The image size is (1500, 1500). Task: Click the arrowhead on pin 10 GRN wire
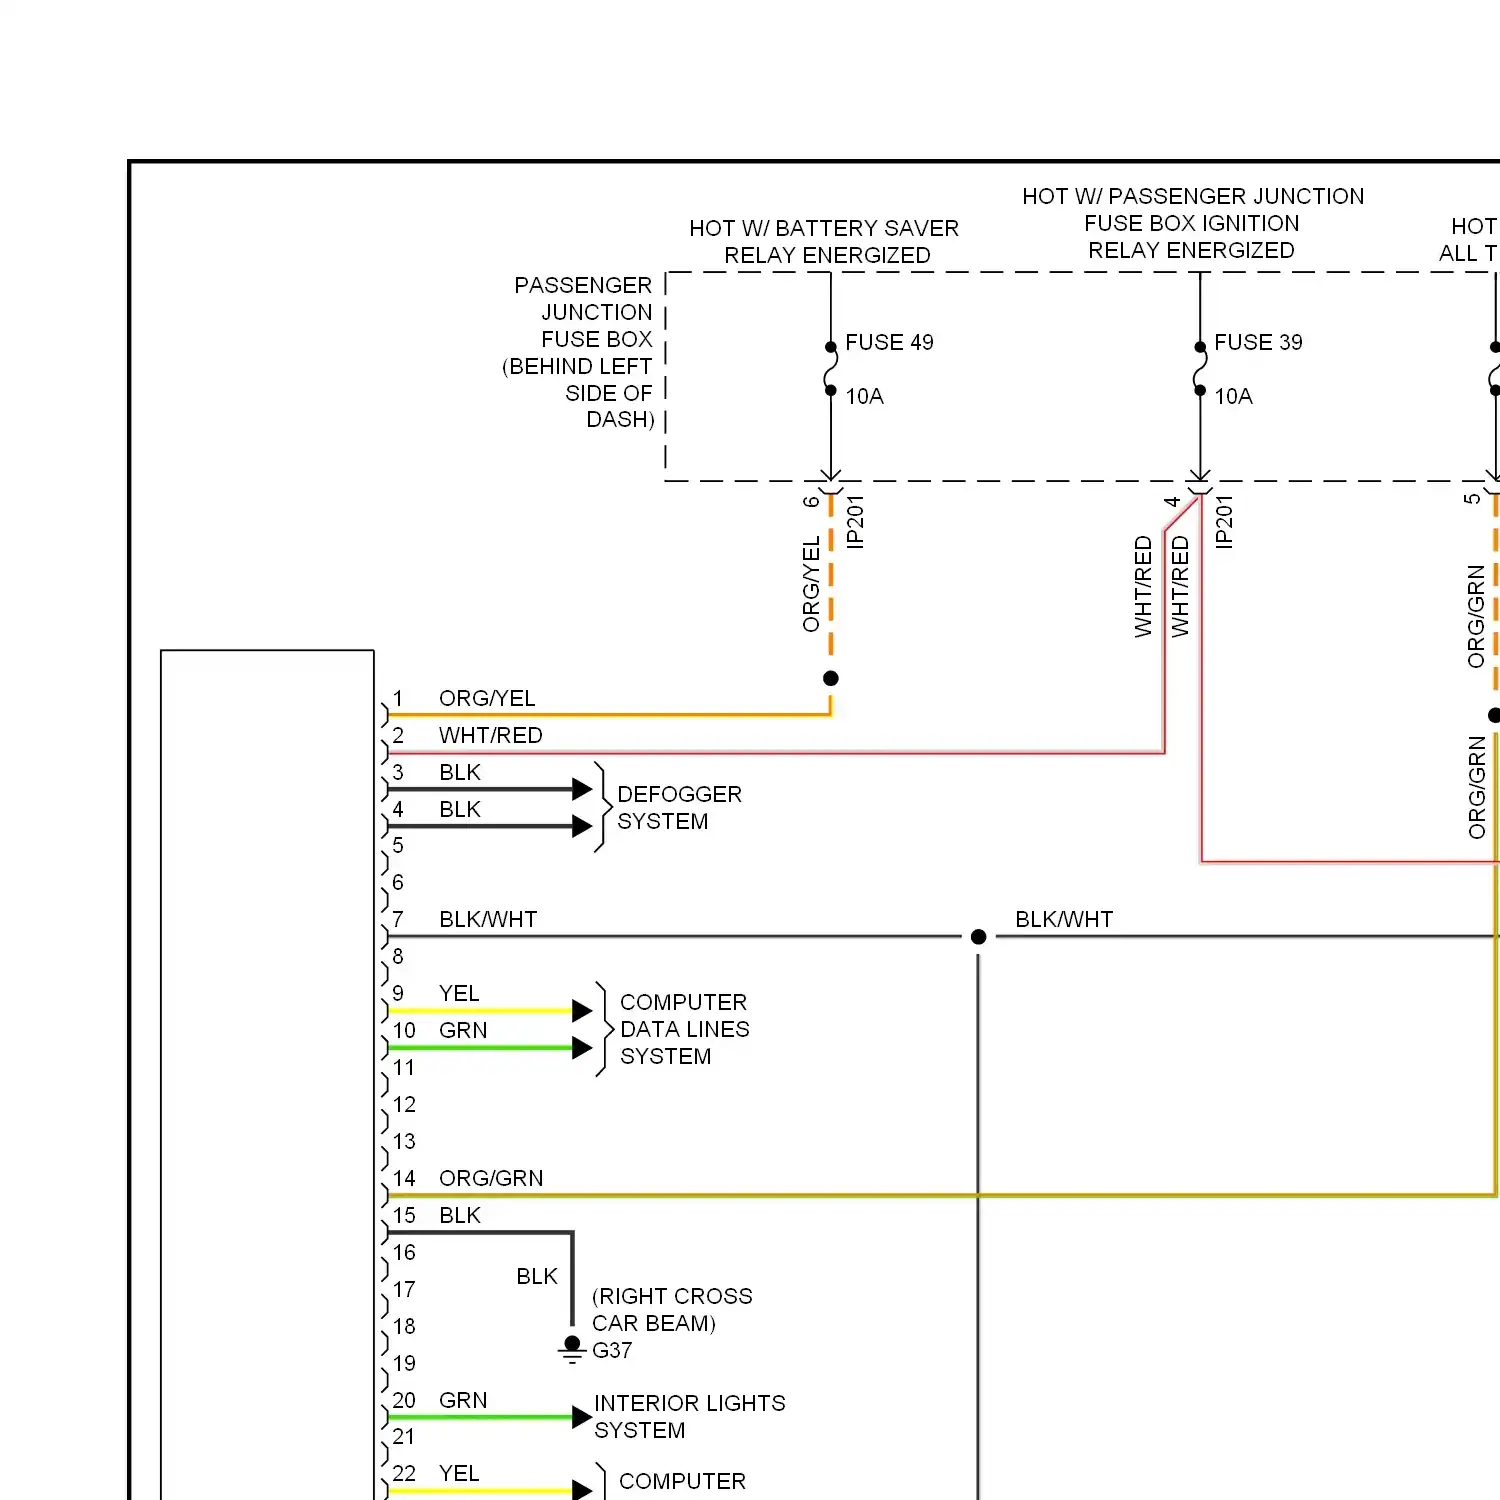point(582,1048)
